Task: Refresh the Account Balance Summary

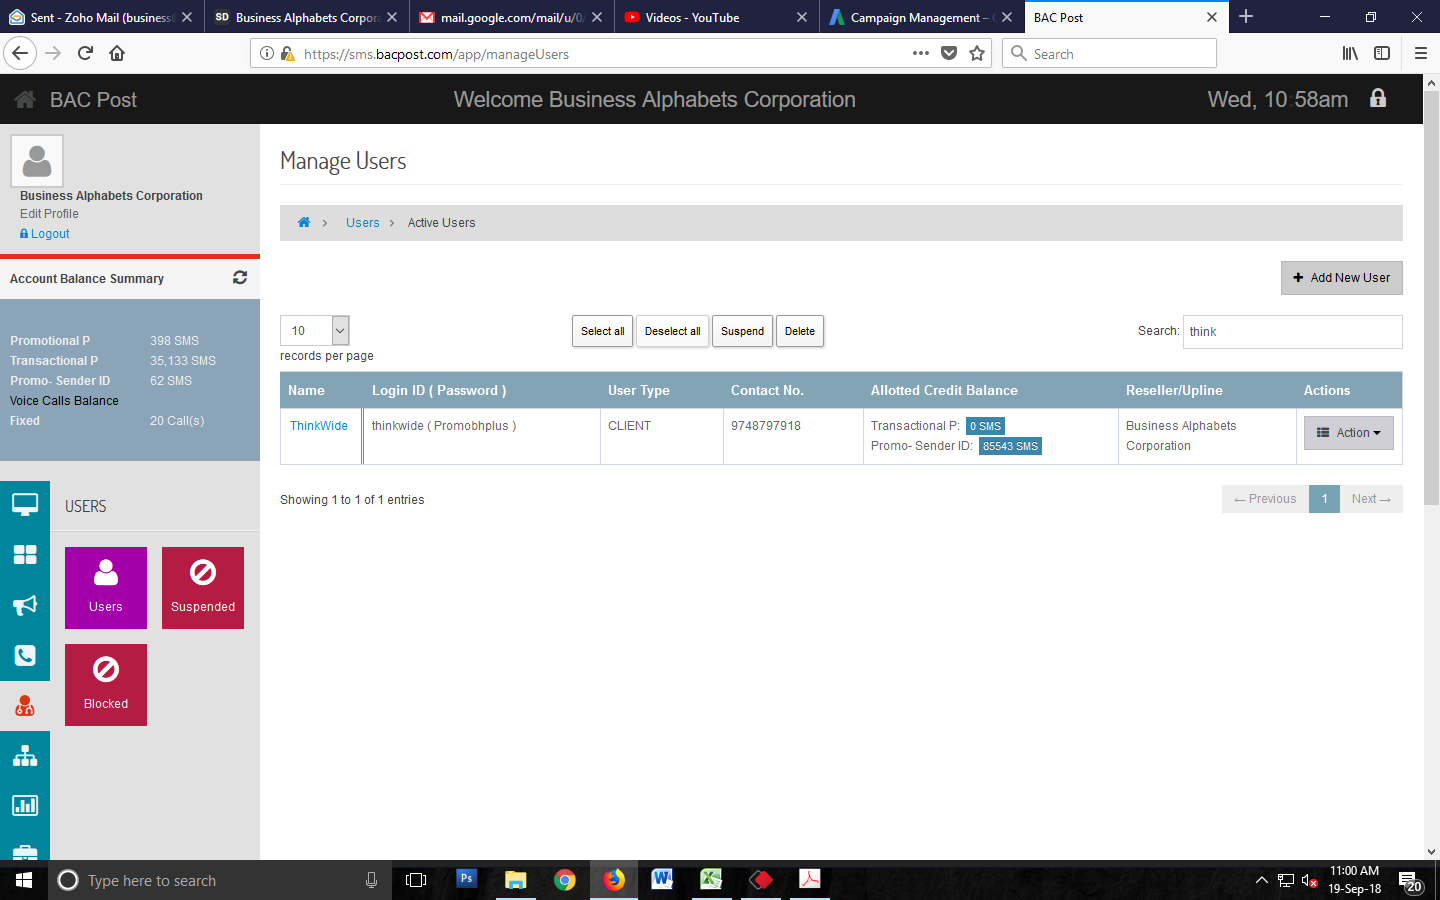Action: pos(240,278)
